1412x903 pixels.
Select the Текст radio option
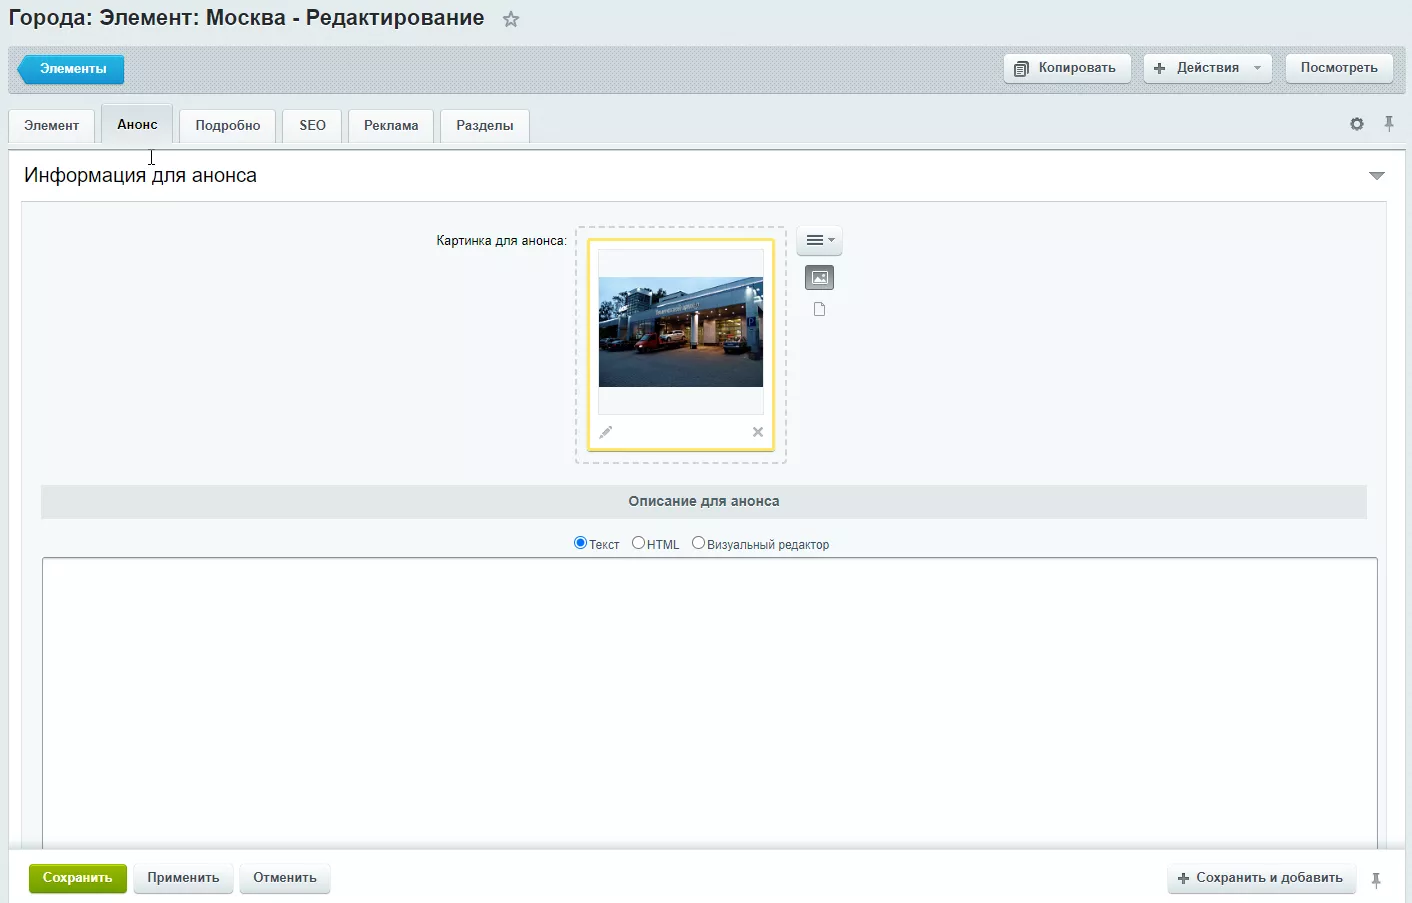coord(580,543)
